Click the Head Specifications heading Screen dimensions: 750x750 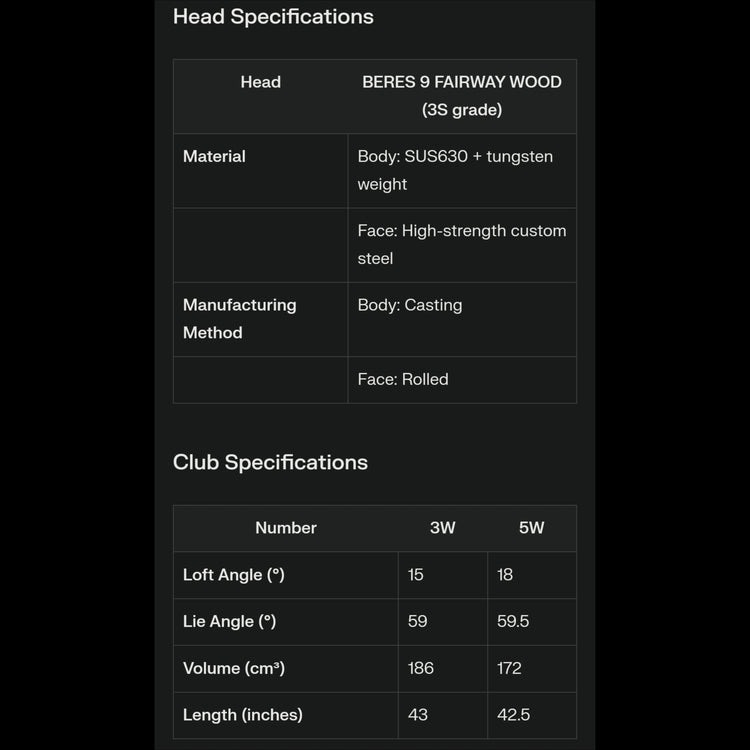273,17
